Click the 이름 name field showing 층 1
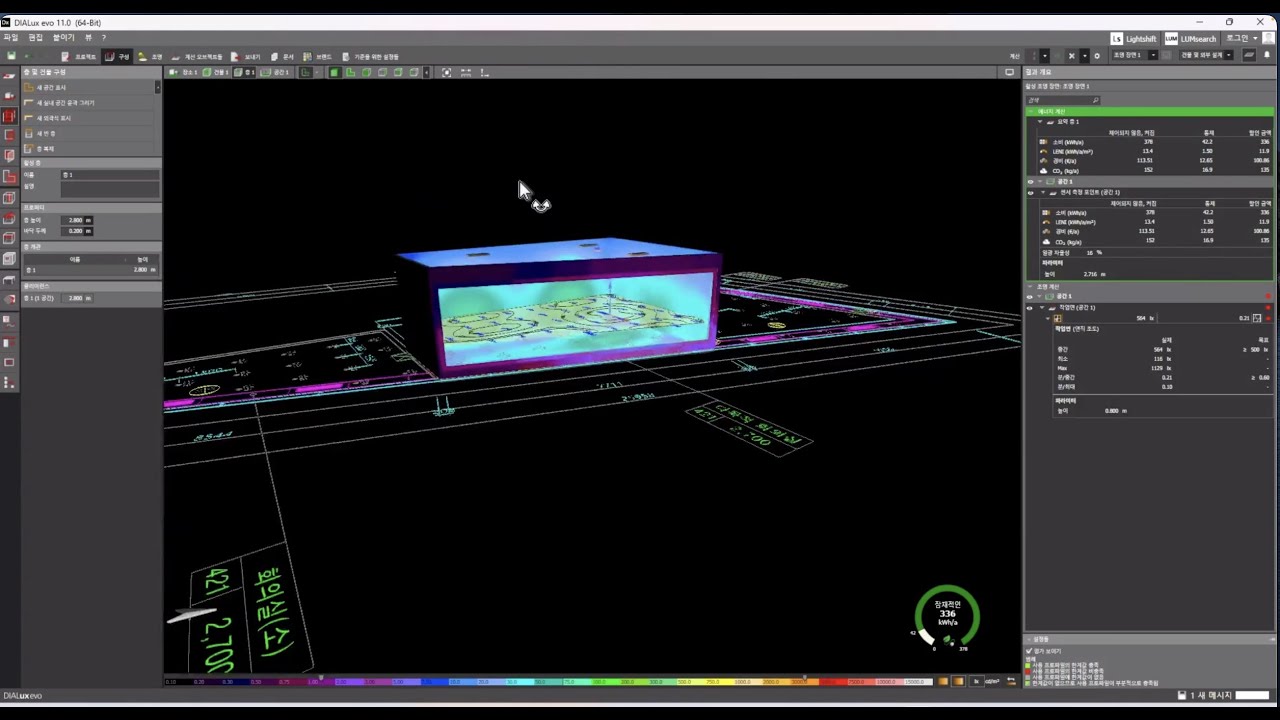 (x=110, y=175)
